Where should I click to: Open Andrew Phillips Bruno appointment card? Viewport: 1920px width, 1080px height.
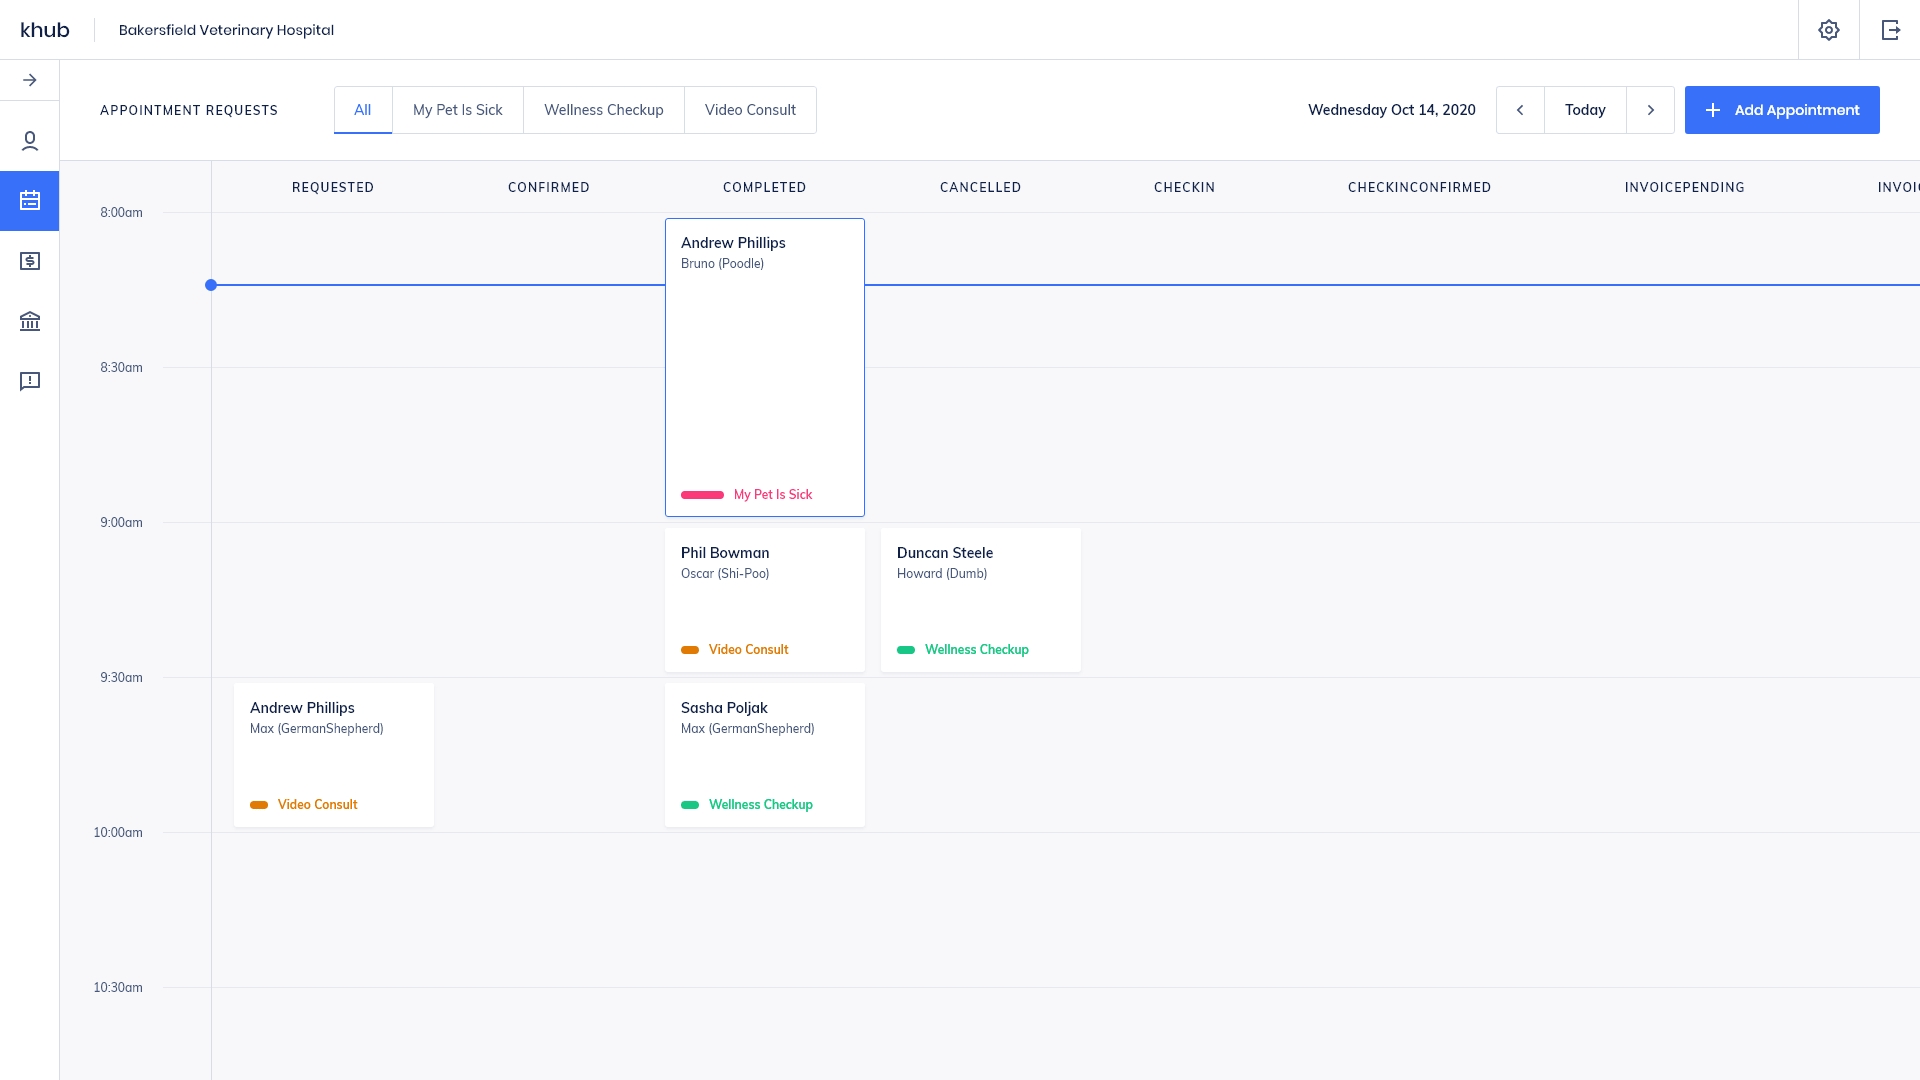[x=765, y=367]
